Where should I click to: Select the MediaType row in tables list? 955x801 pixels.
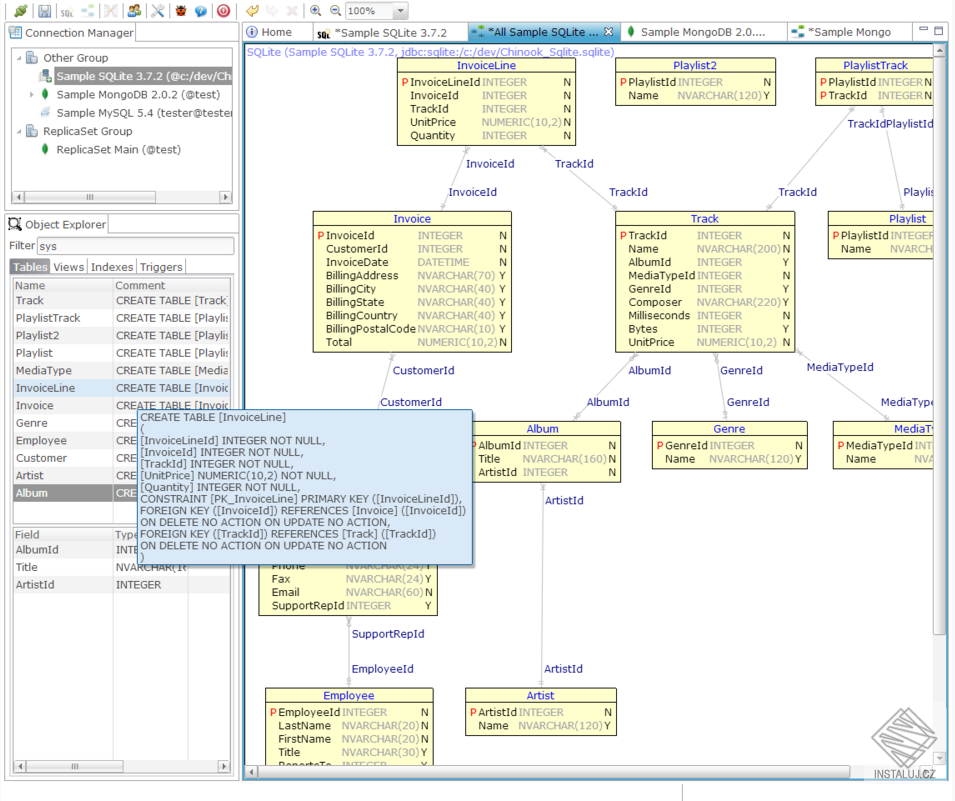pos(122,370)
